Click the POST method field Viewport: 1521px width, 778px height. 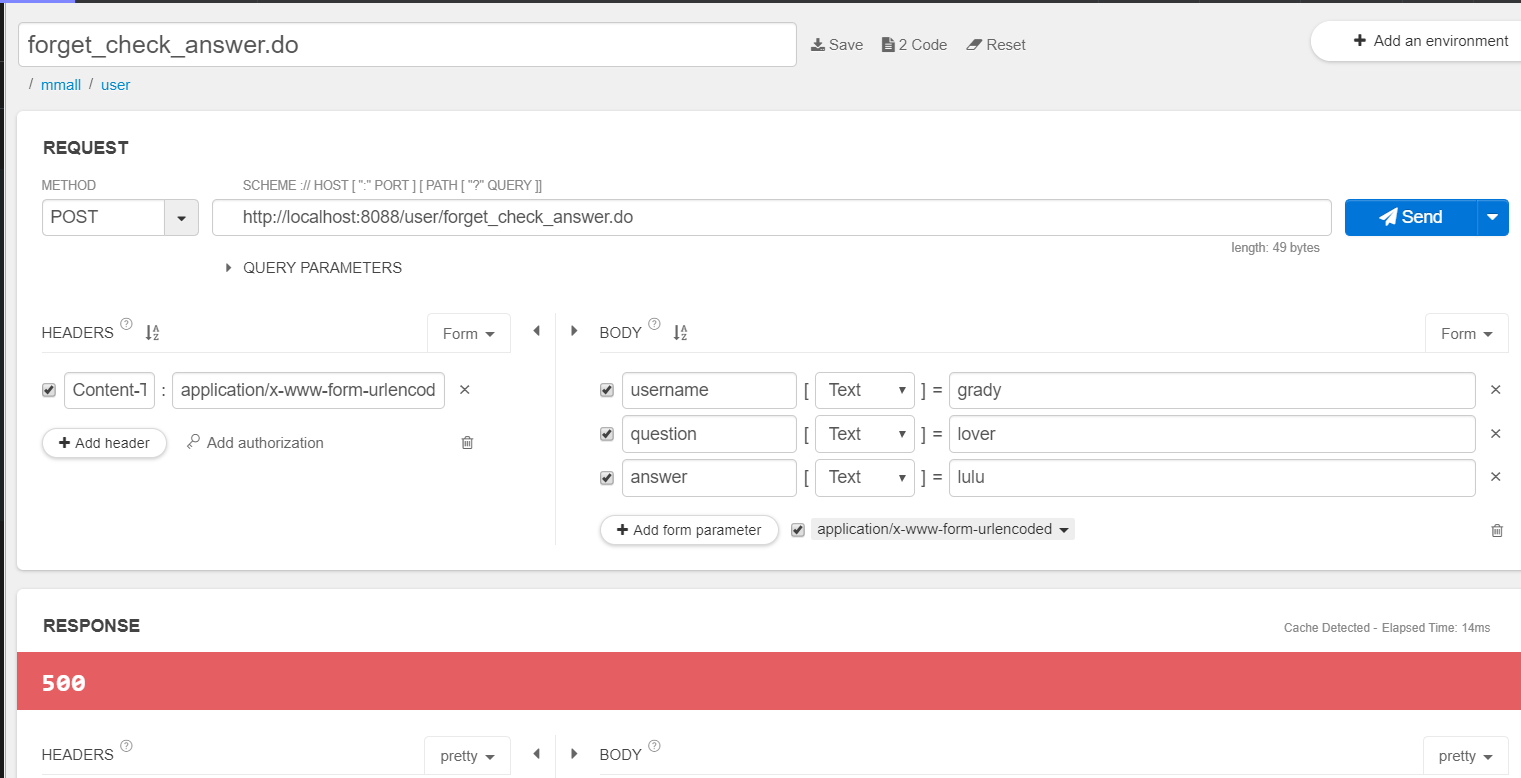[x=103, y=218]
